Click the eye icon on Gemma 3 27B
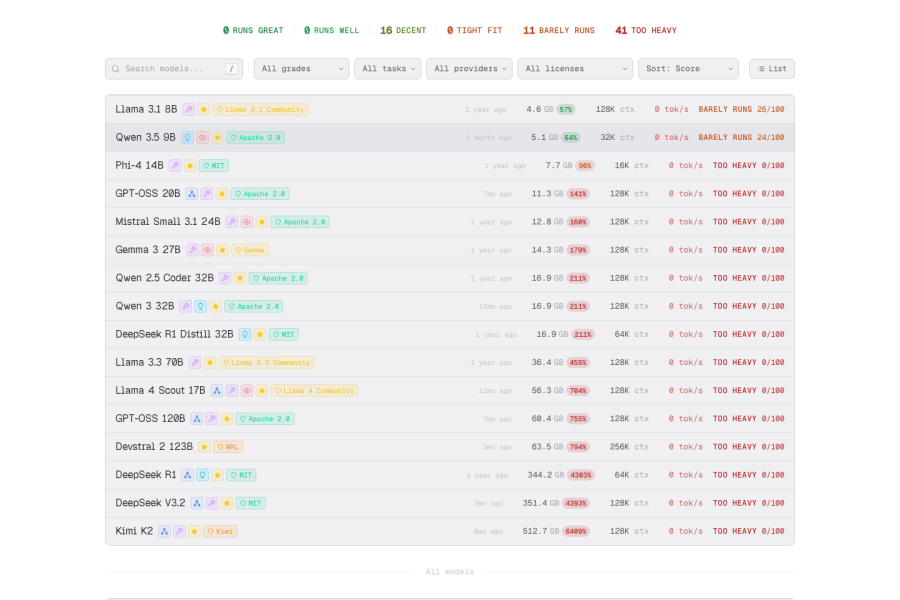Image resolution: width=900 pixels, height=600 pixels. coord(208,249)
